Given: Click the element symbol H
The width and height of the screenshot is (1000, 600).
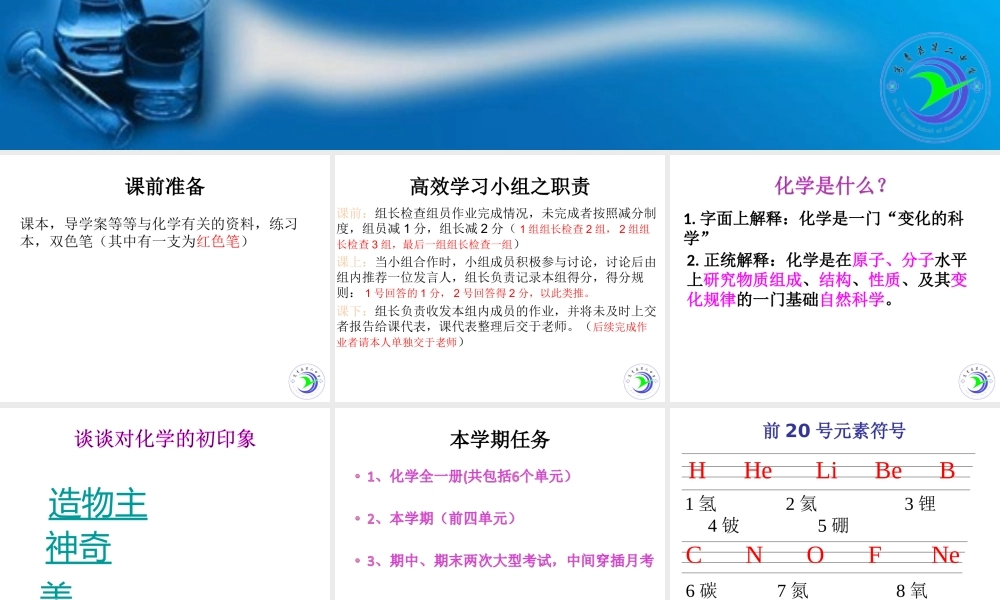Looking at the screenshot, I should (697, 471).
